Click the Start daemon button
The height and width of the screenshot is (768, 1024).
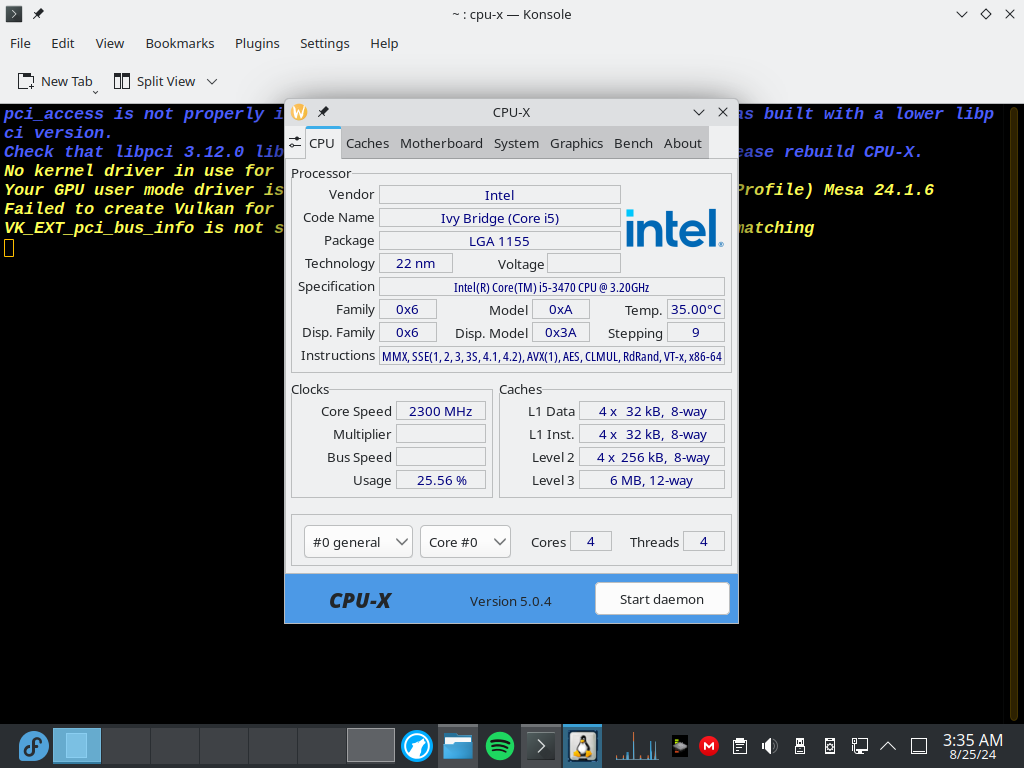tap(662, 599)
